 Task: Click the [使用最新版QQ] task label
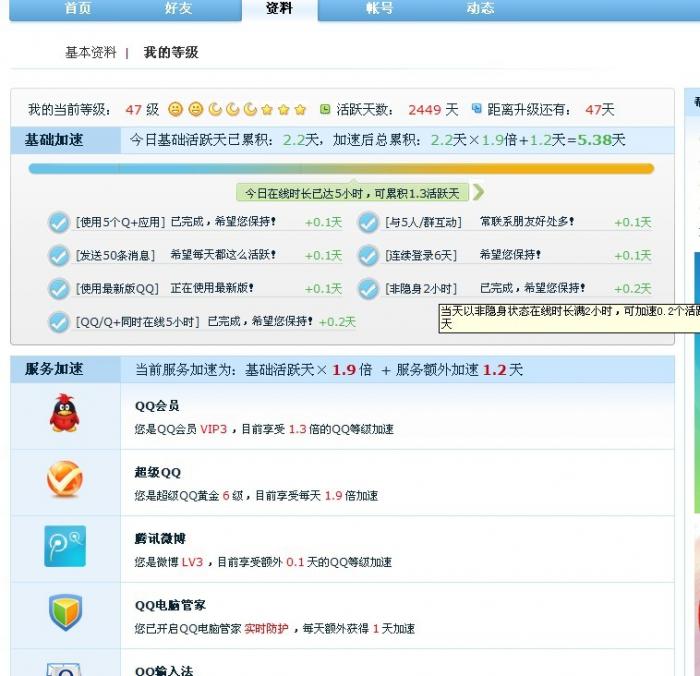(117, 288)
